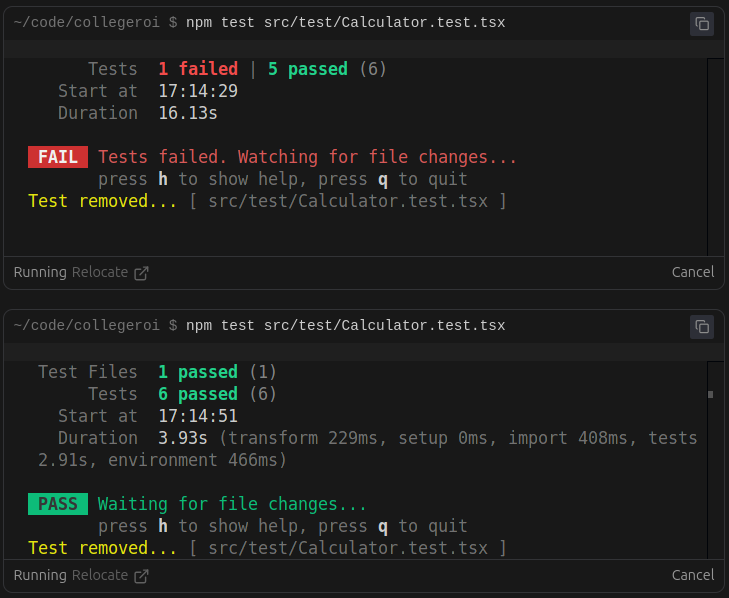729x598 pixels.
Task: Click the external-link icon beside Relocate in the passed terminal
Action: tap(141, 576)
